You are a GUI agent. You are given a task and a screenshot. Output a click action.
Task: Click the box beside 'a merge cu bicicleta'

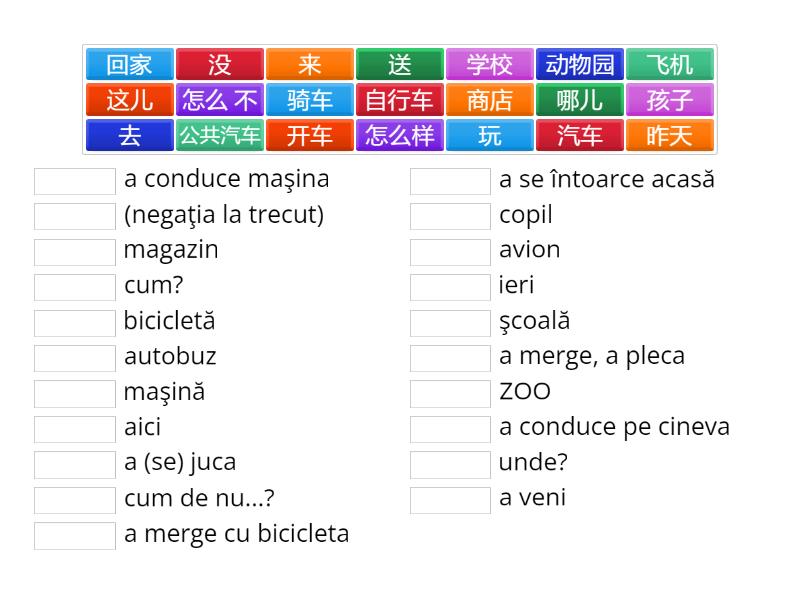75,536
